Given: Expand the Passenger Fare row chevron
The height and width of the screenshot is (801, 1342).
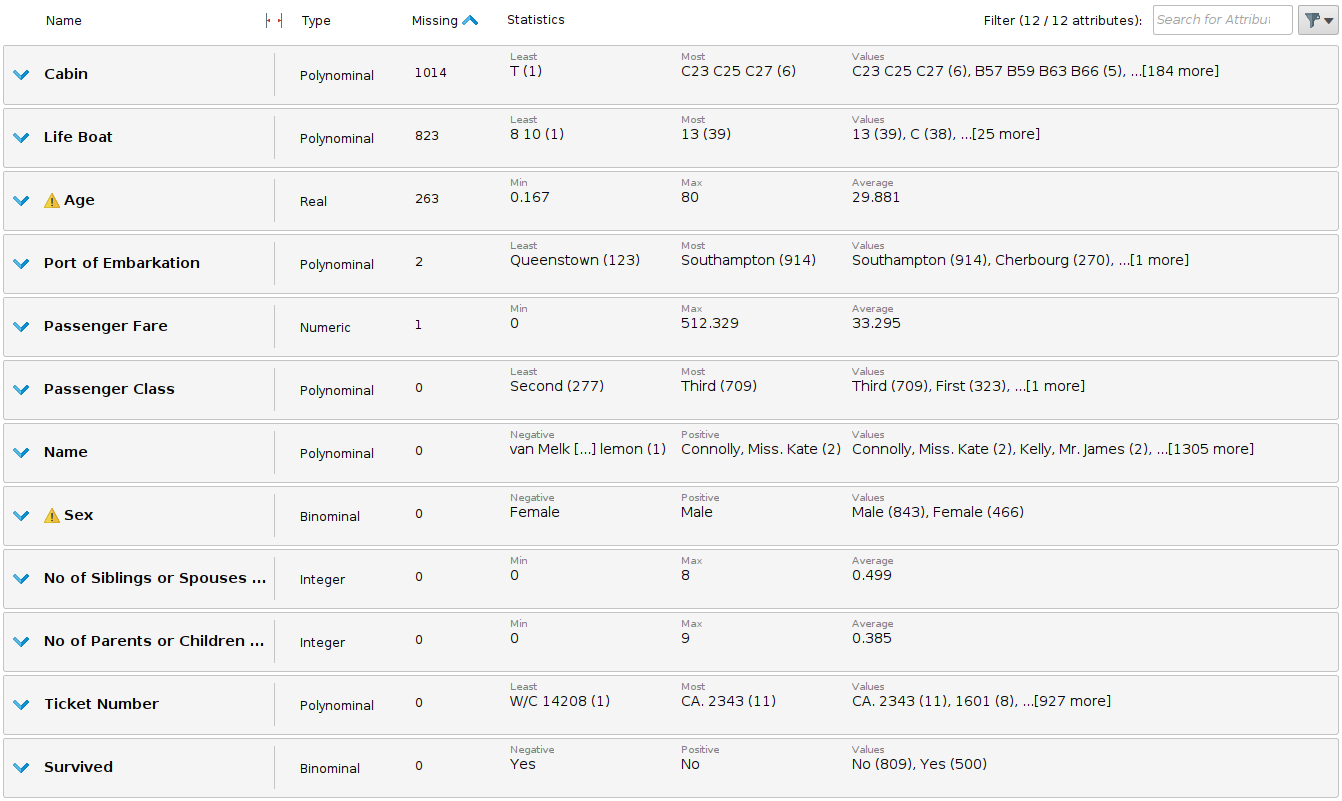Looking at the screenshot, I should pyautogui.click(x=21, y=327).
